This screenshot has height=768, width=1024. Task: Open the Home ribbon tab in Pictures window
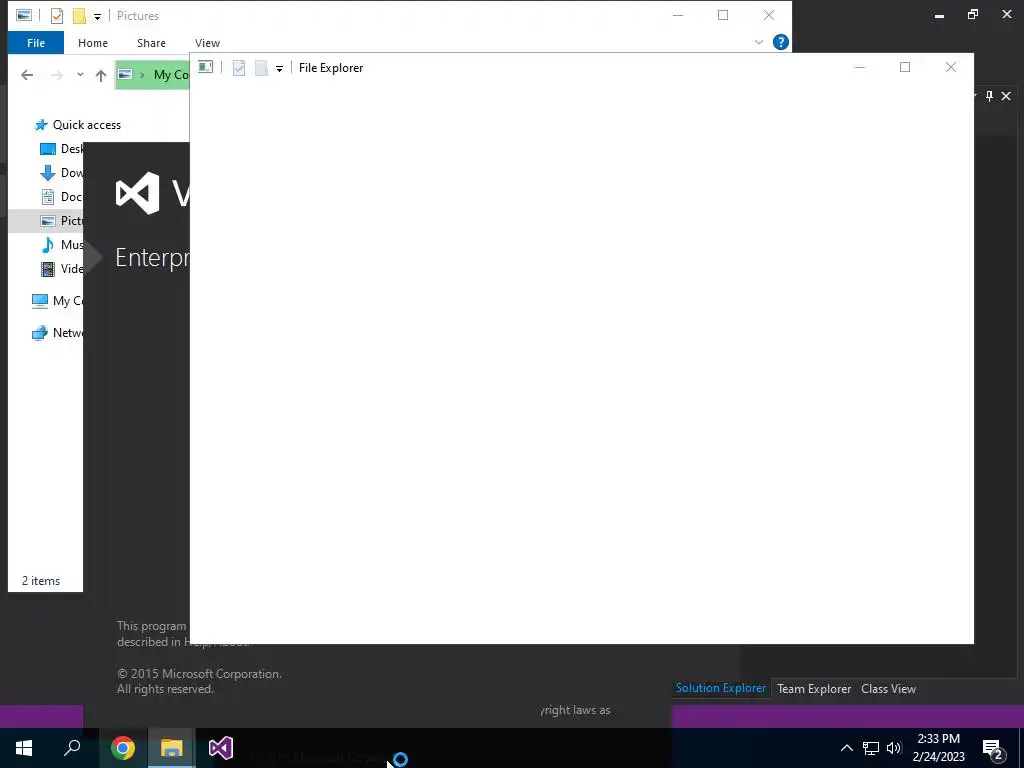(93, 43)
